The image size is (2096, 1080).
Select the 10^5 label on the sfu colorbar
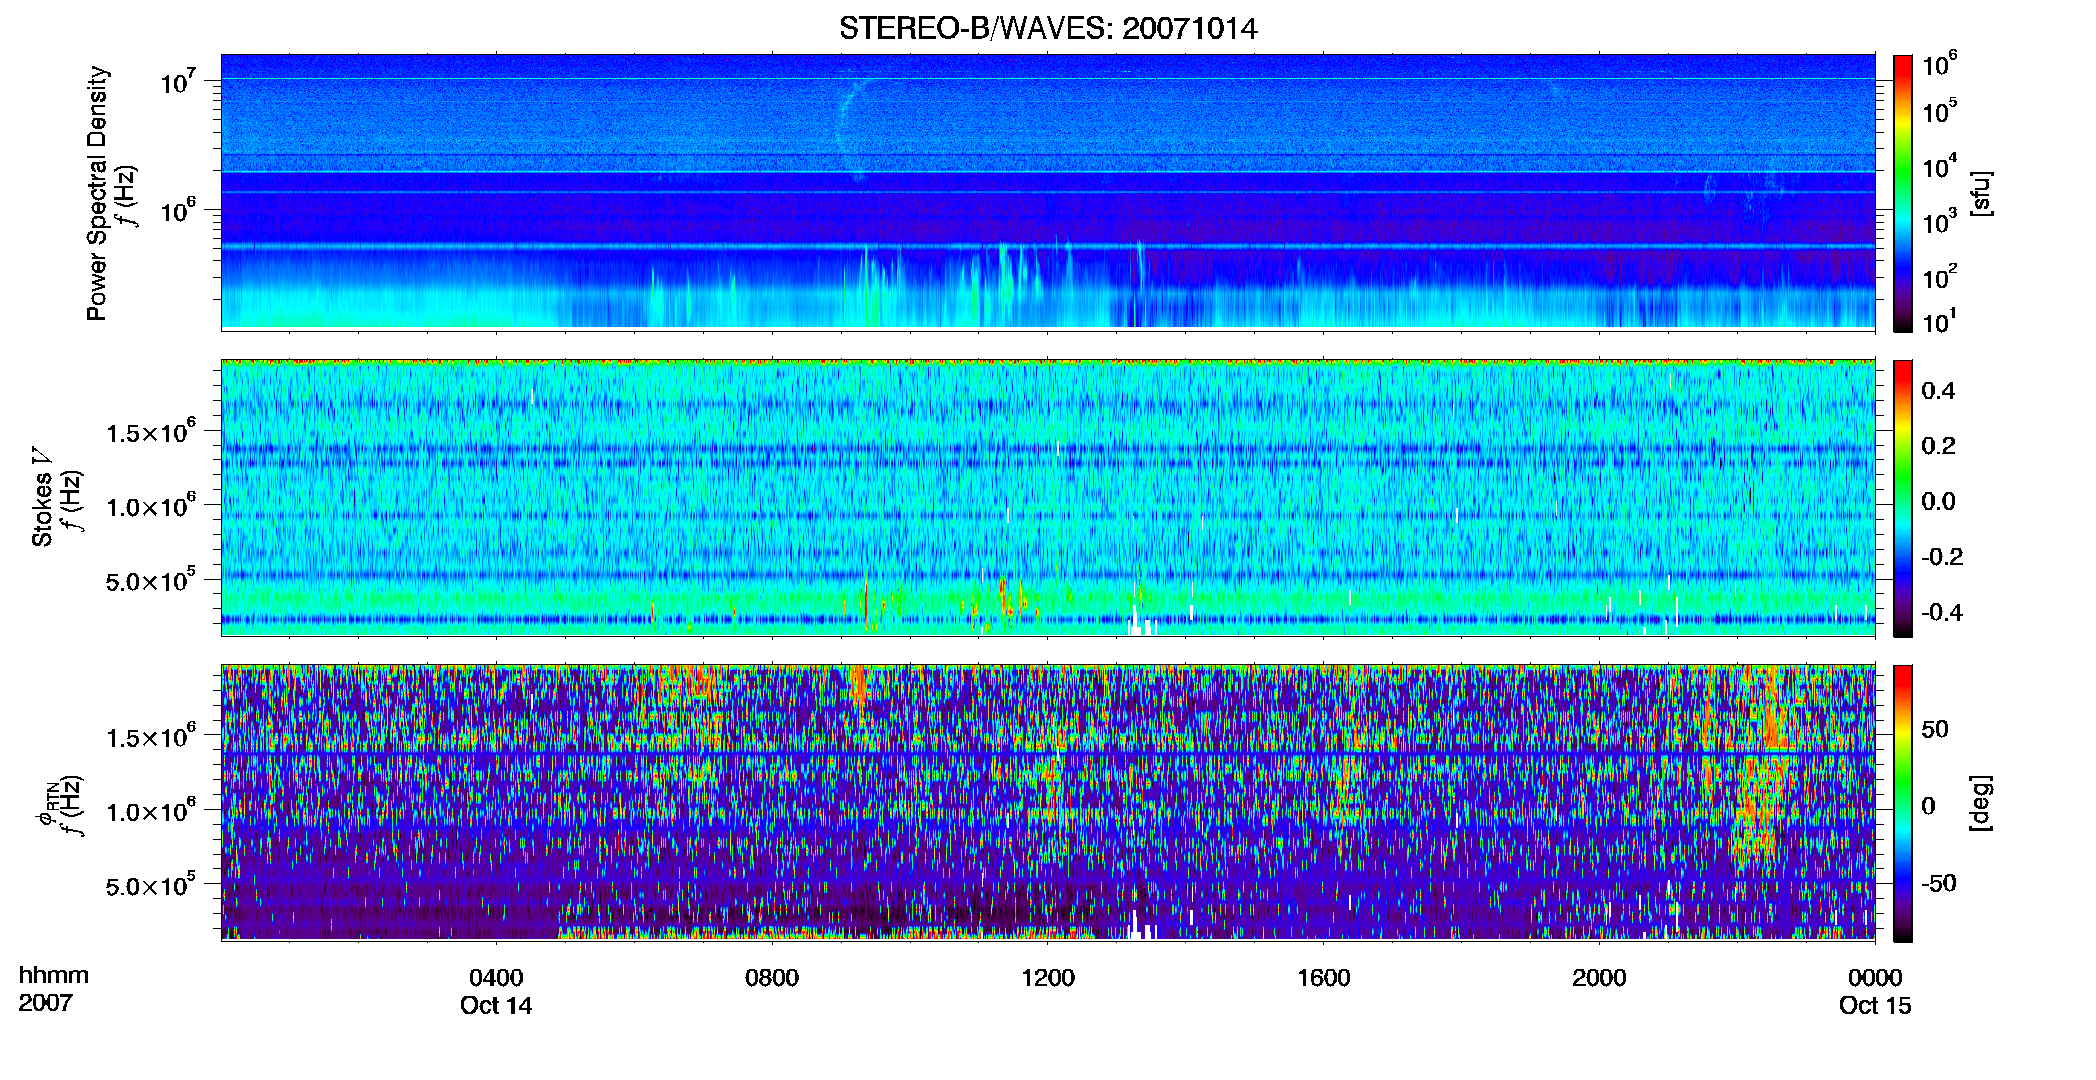(1940, 111)
